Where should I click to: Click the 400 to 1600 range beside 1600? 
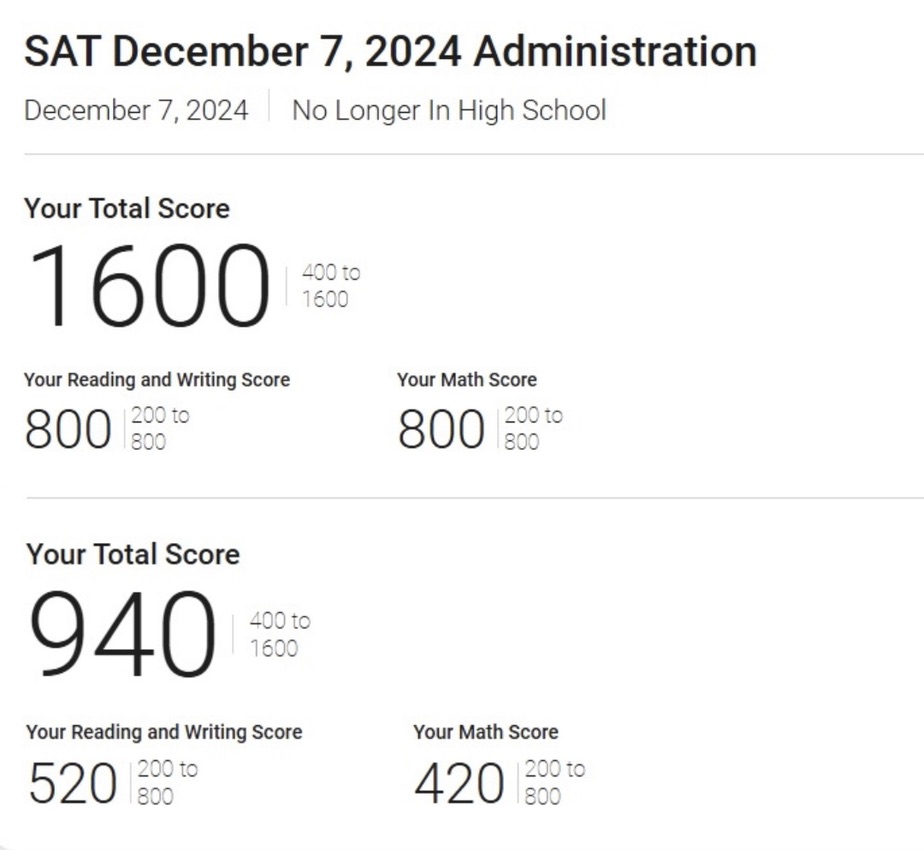[330, 286]
